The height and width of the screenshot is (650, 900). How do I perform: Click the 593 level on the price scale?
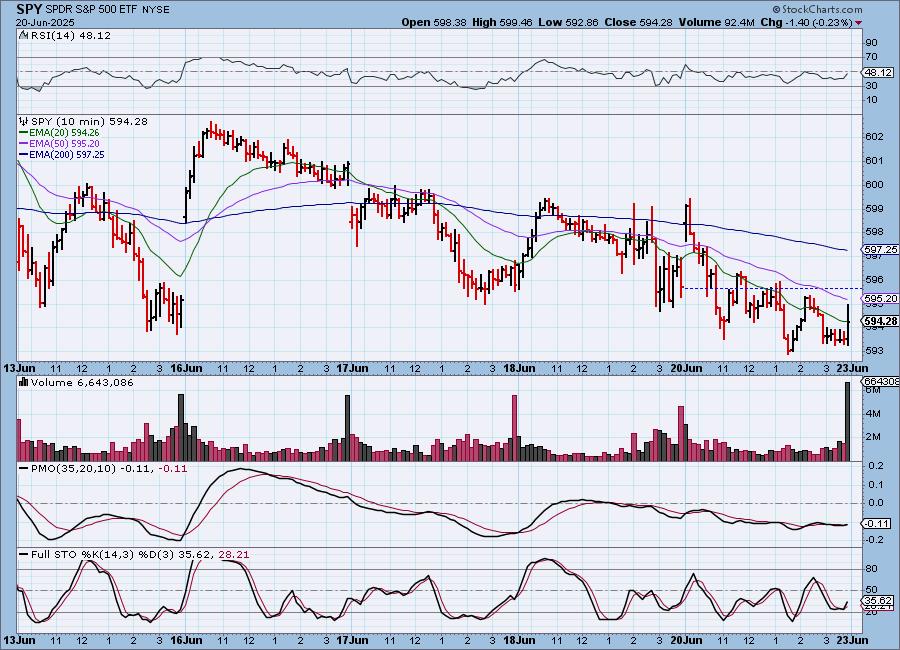[874, 350]
